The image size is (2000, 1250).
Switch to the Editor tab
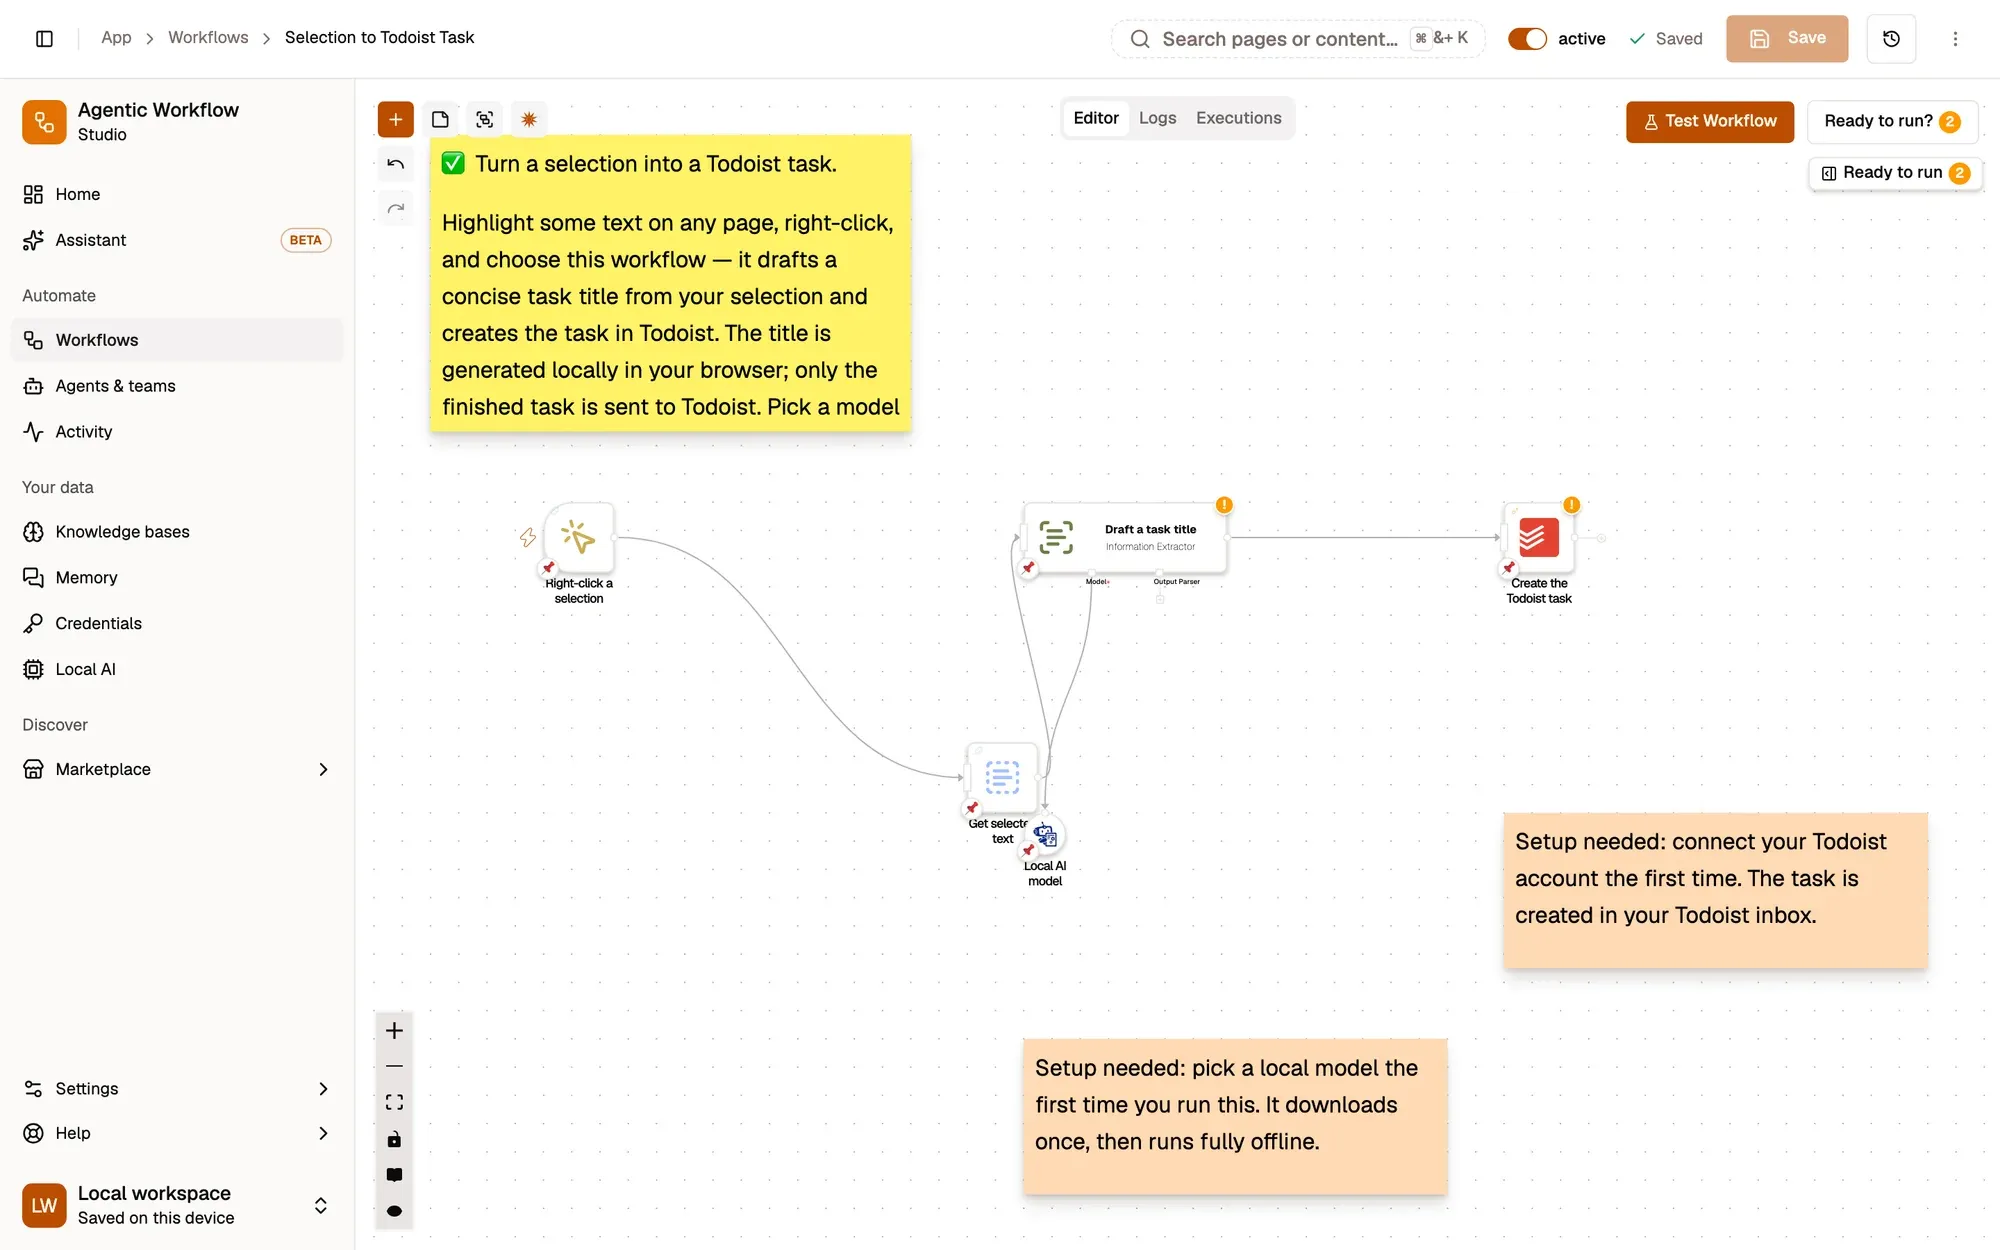point(1095,118)
